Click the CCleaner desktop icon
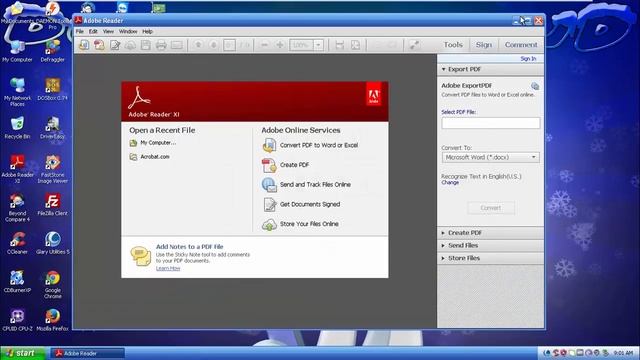The height and width of the screenshot is (360, 640). (x=17, y=243)
